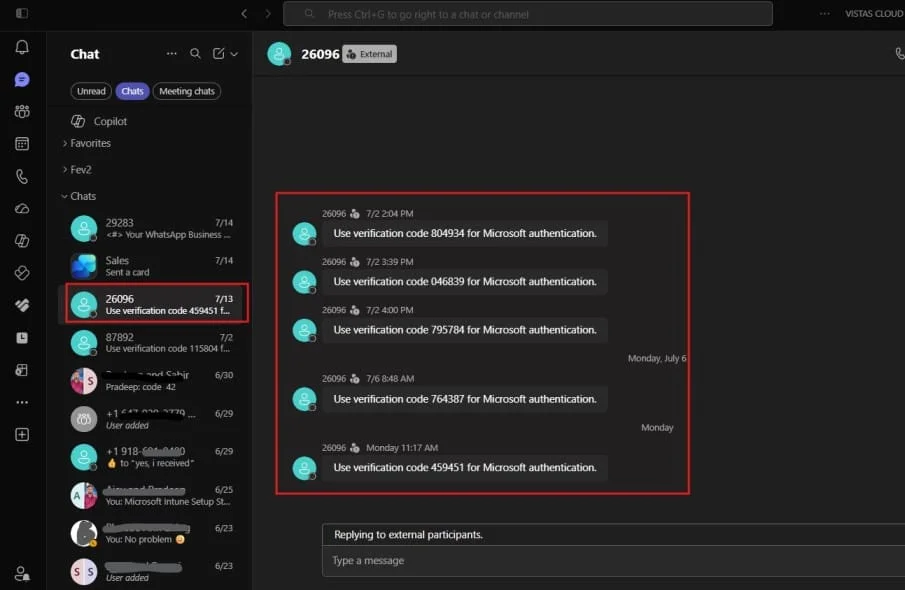Start a new chat with compose icon

(x=218, y=54)
